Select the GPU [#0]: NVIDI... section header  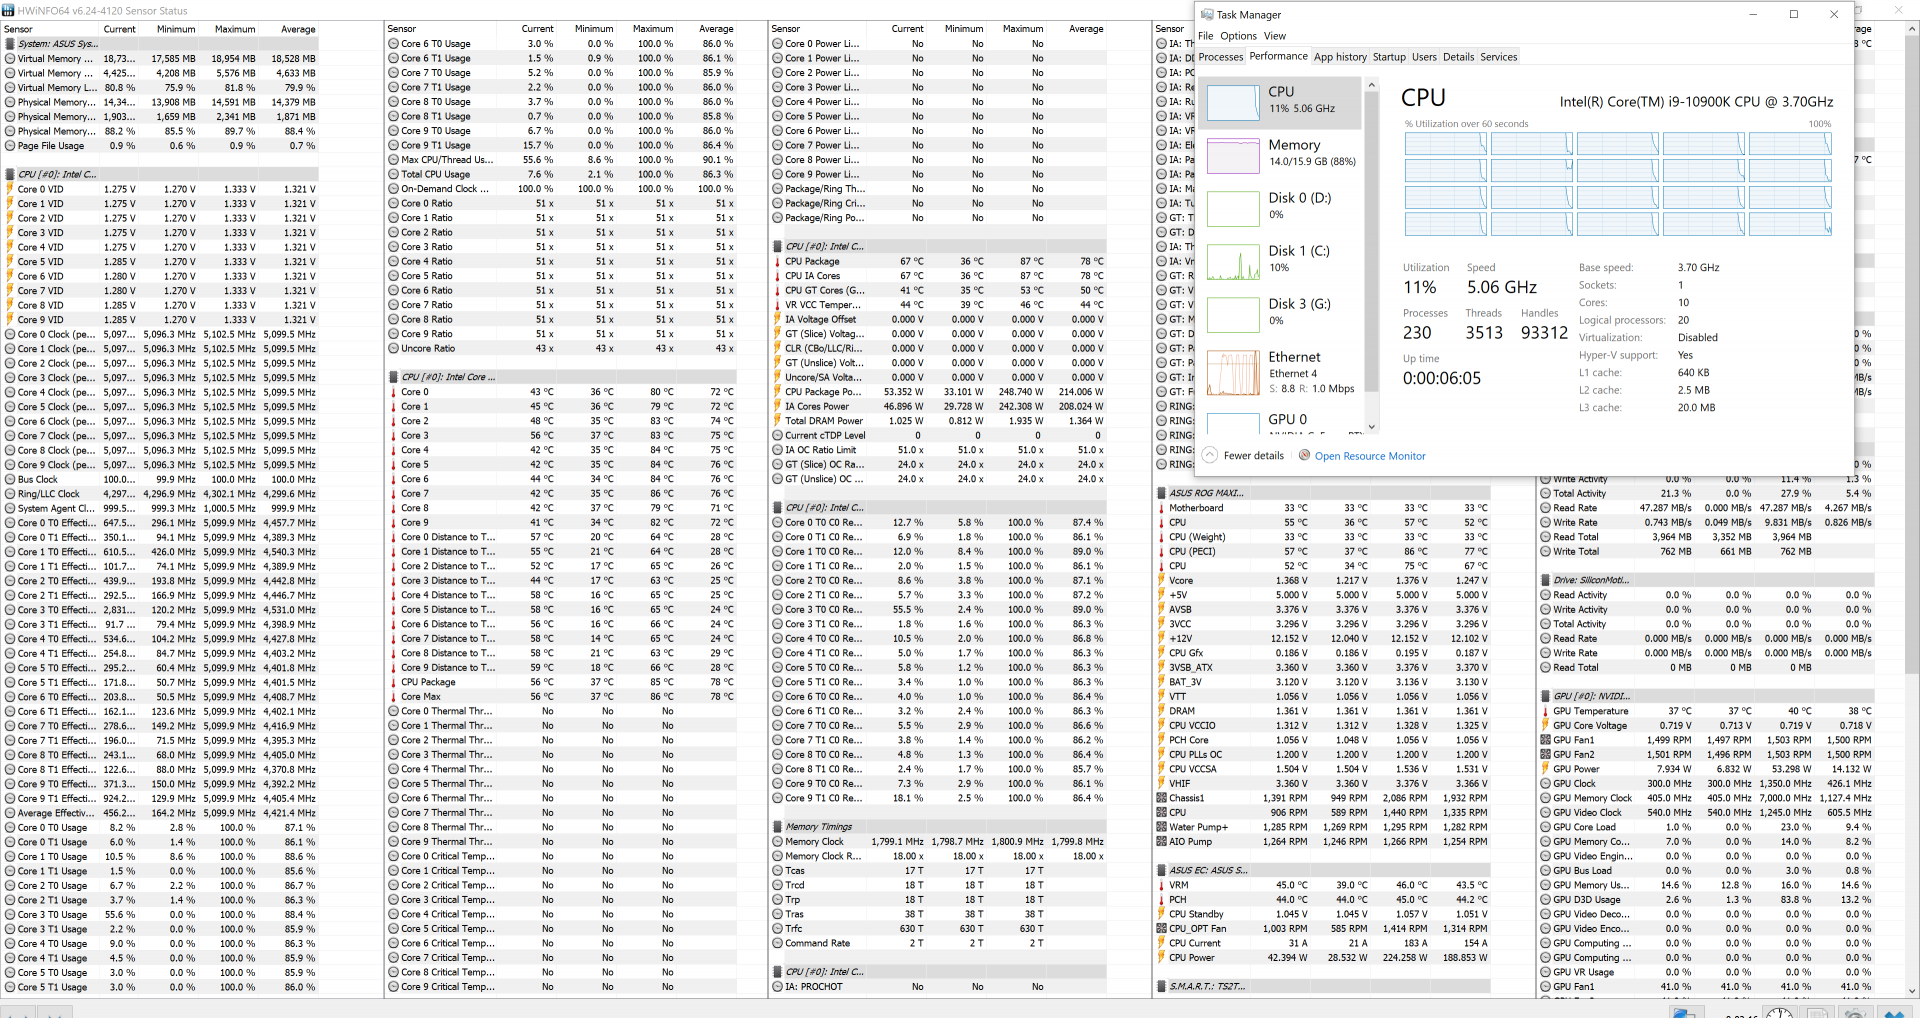[1707, 696]
